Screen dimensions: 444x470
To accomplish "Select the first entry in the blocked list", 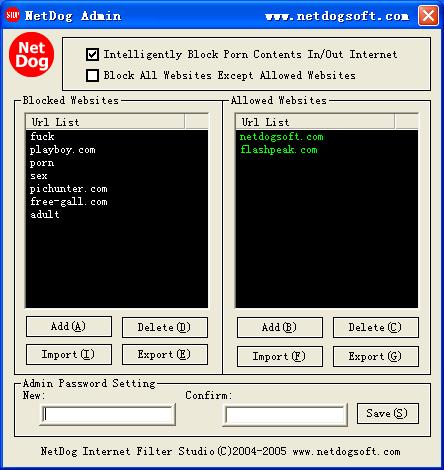I will 42,136.
